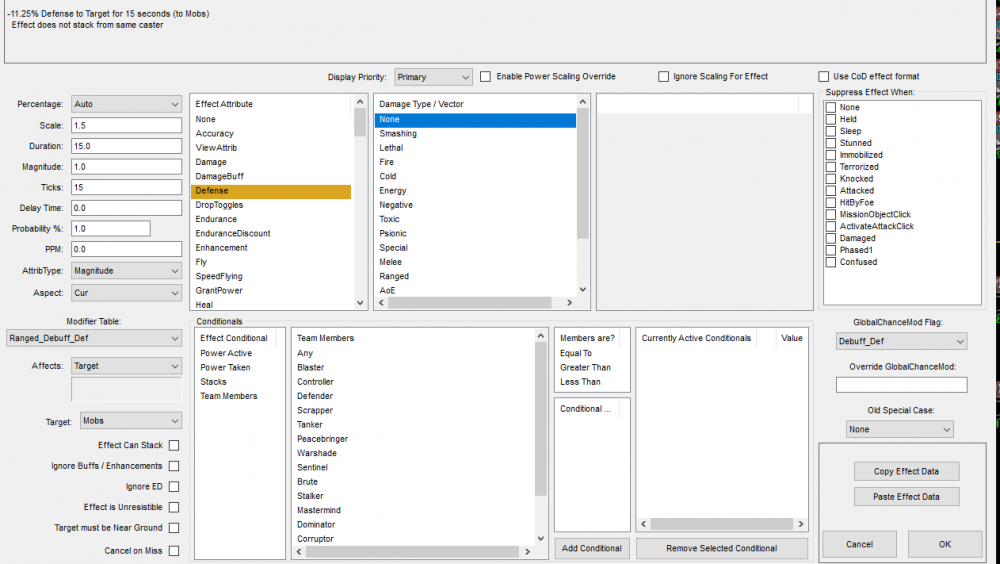
Task: Open the GlobalChanceMod Flag dropdown
Action: pyautogui.click(x=901, y=341)
